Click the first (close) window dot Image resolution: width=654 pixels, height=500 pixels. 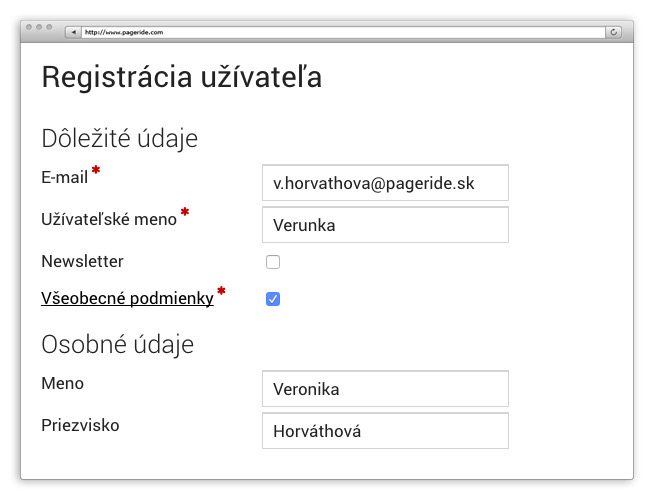[x=30, y=27]
